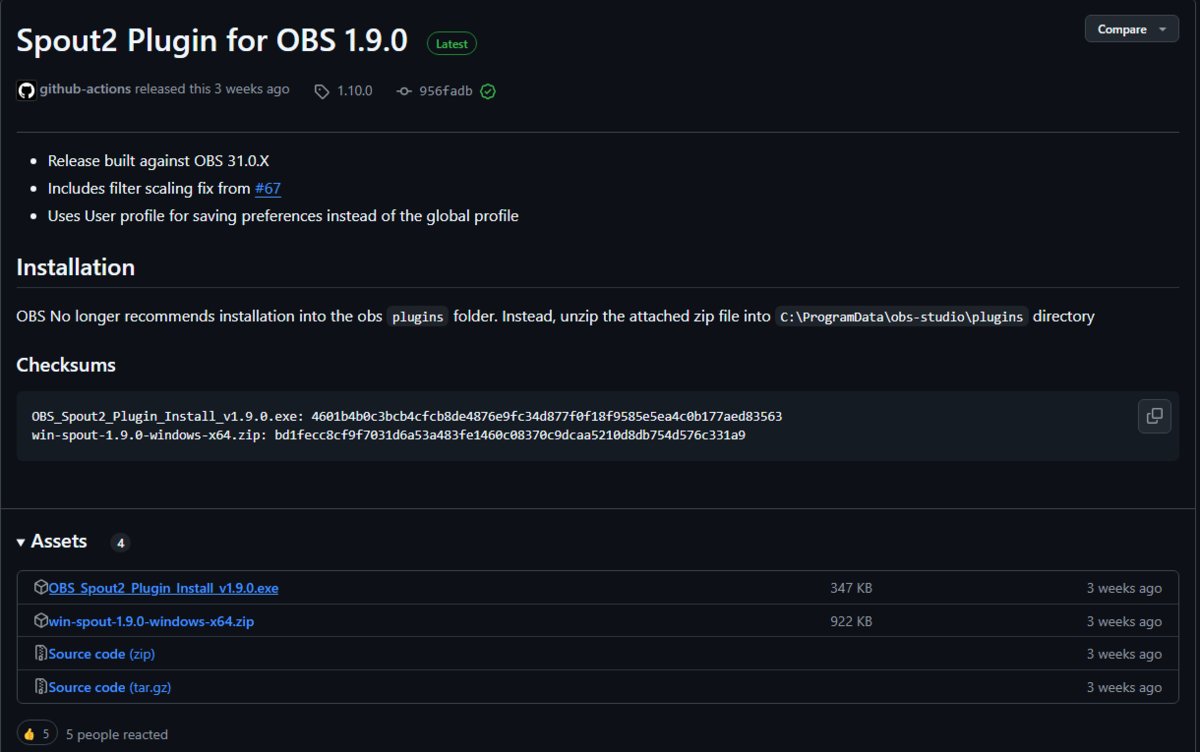Viewport: 1200px width, 752px height.
Task: Click the Installation heading
Action: (x=75, y=267)
